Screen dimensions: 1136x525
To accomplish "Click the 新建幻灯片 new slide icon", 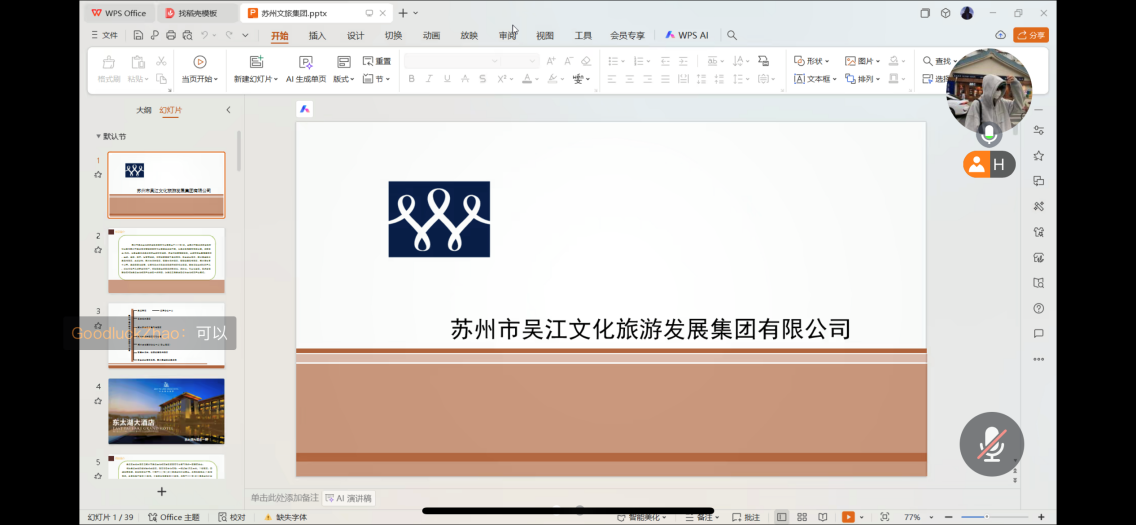I will (x=256, y=62).
